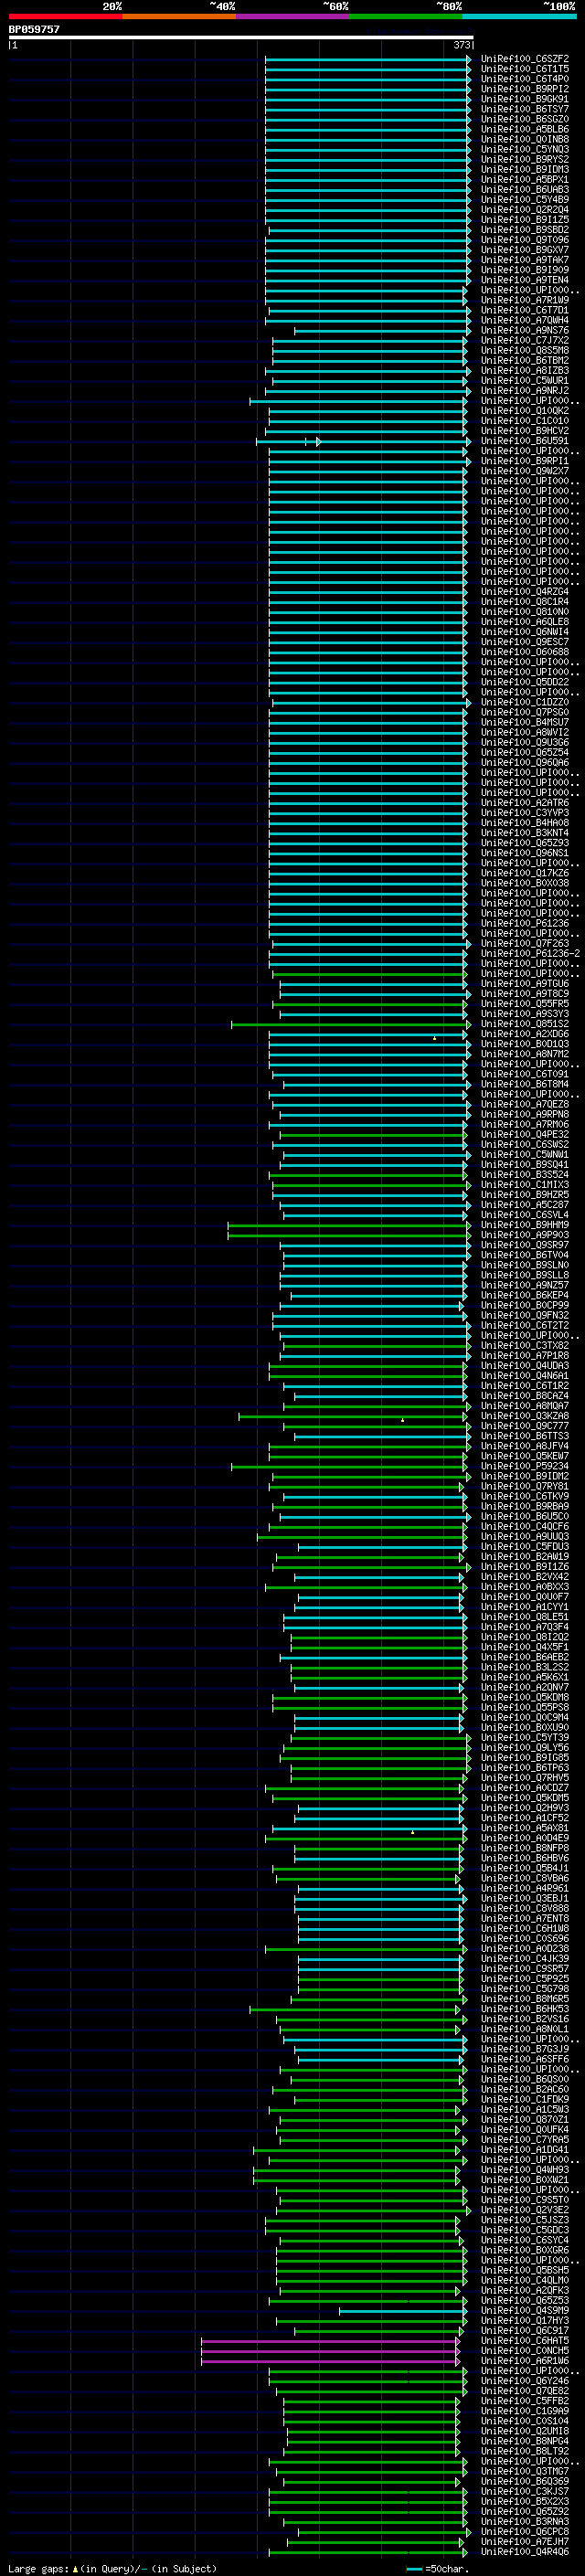Open hit UniRef100_C6SZF2
The width and height of the screenshot is (585, 2576).
[x=525, y=59]
